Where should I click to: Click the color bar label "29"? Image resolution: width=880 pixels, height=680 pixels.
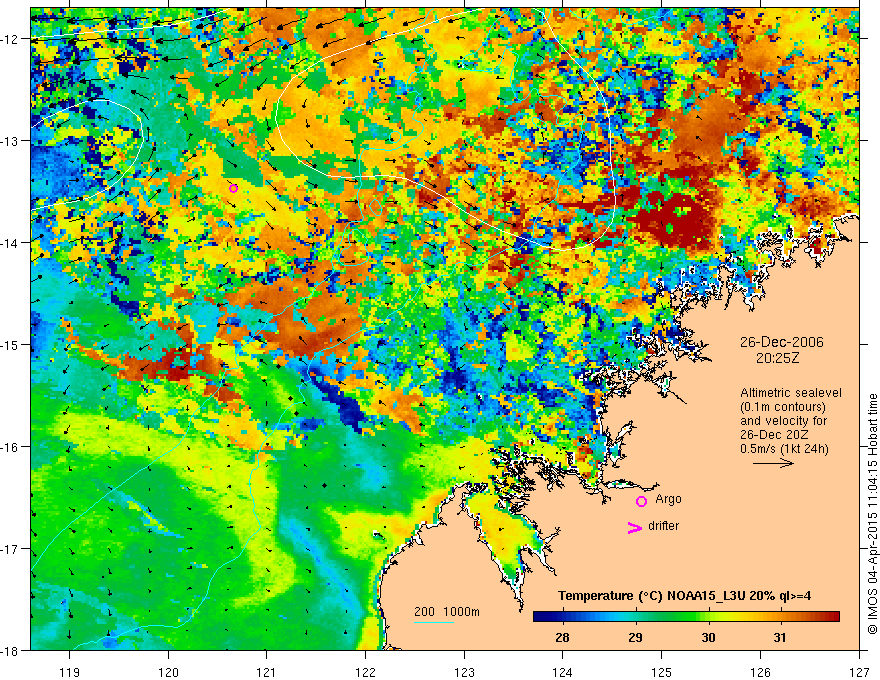[x=636, y=637]
